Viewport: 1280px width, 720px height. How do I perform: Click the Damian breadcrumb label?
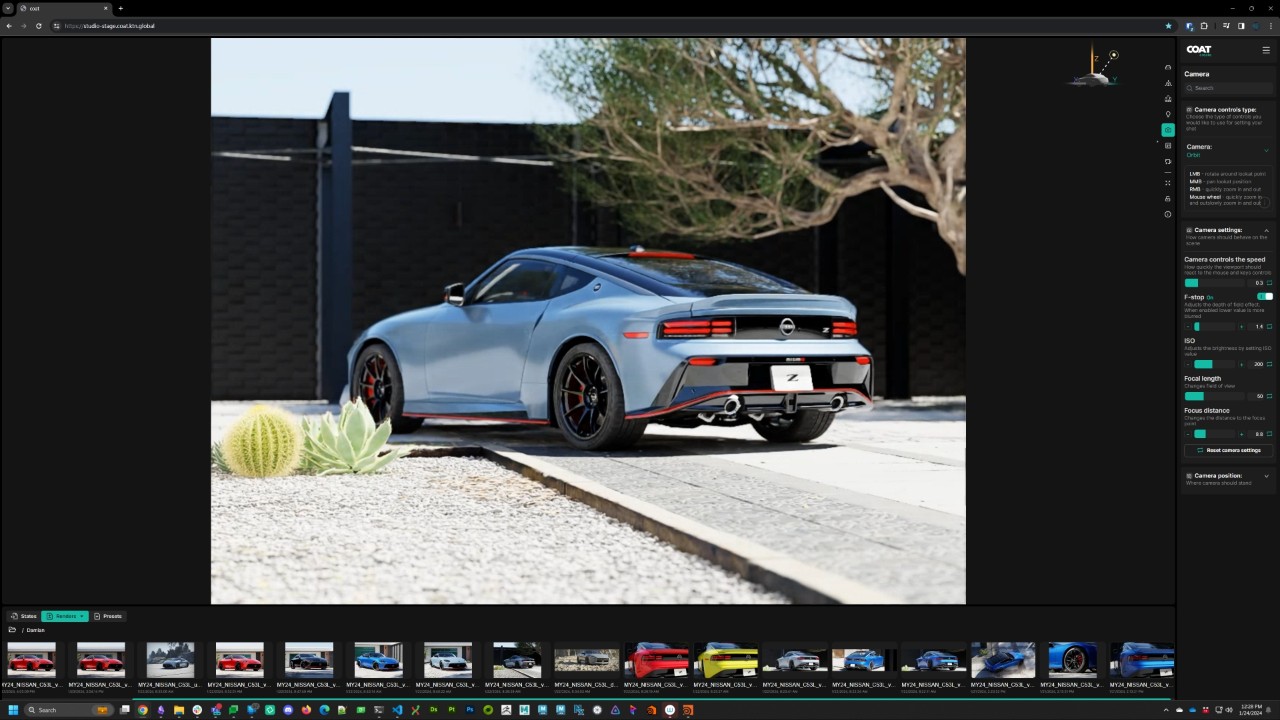(36, 630)
